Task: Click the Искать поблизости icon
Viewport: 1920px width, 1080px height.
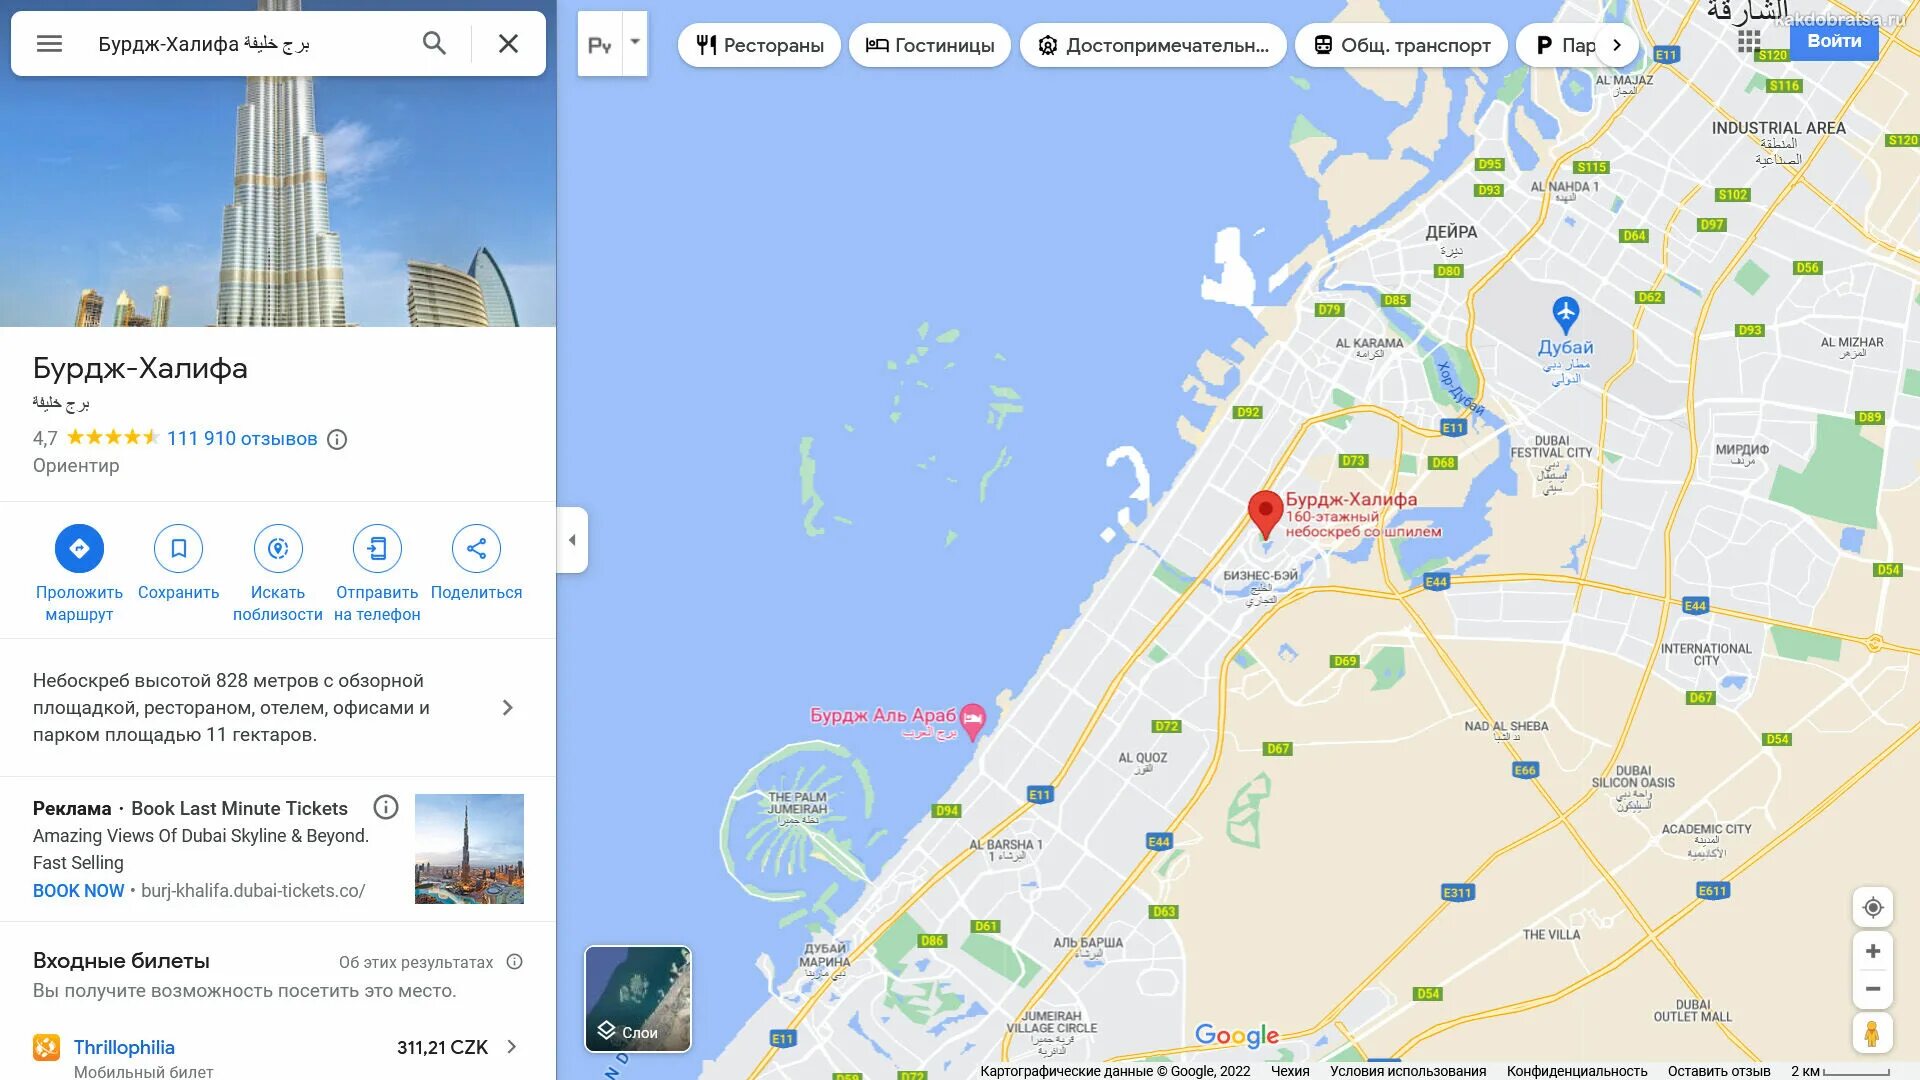Action: pyautogui.click(x=278, y=548)
